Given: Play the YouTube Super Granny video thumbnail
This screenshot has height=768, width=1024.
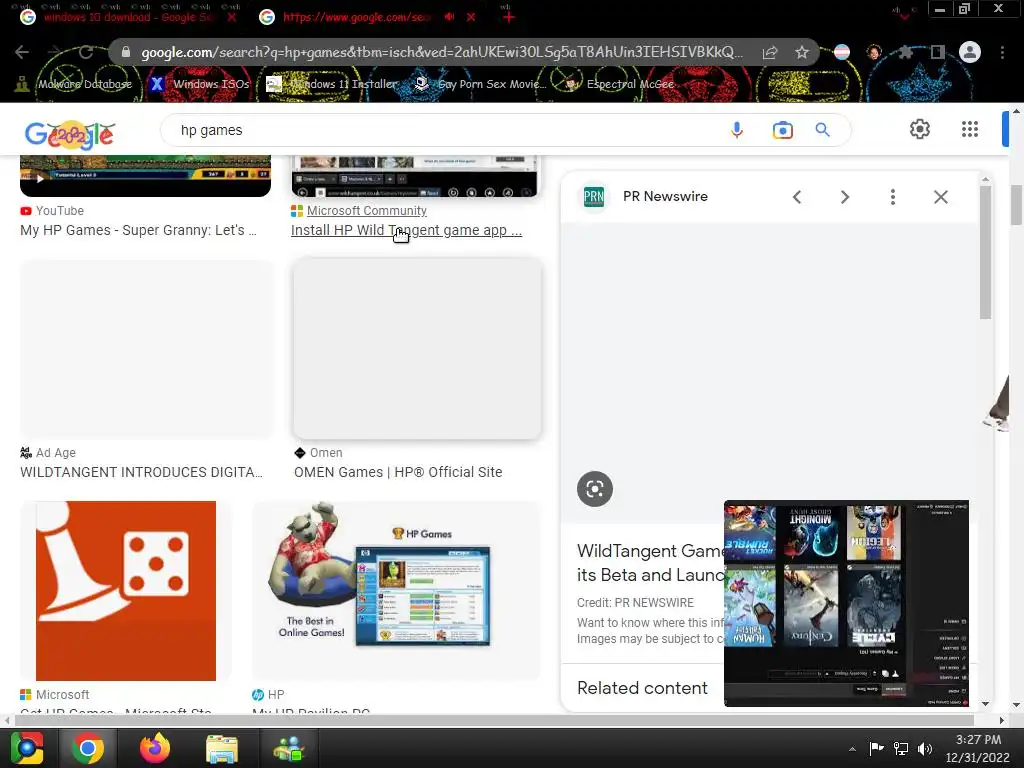Looking at the screenshot, I should point(145,176).
